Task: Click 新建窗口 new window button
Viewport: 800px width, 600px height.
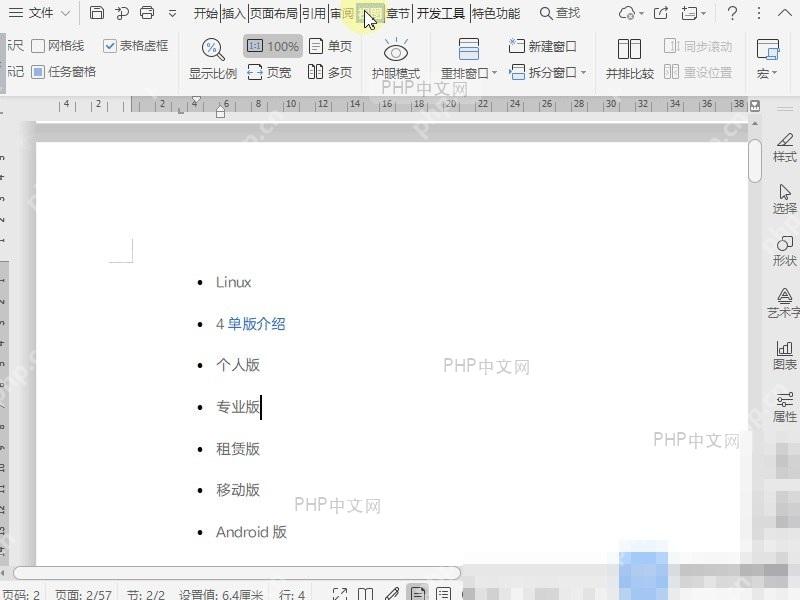Action: tap(543, 46)
